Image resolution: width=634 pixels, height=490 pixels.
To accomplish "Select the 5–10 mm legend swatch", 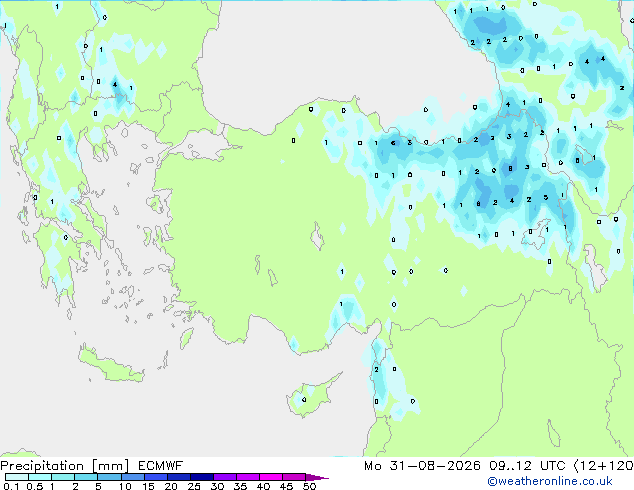I will [109, 477].
